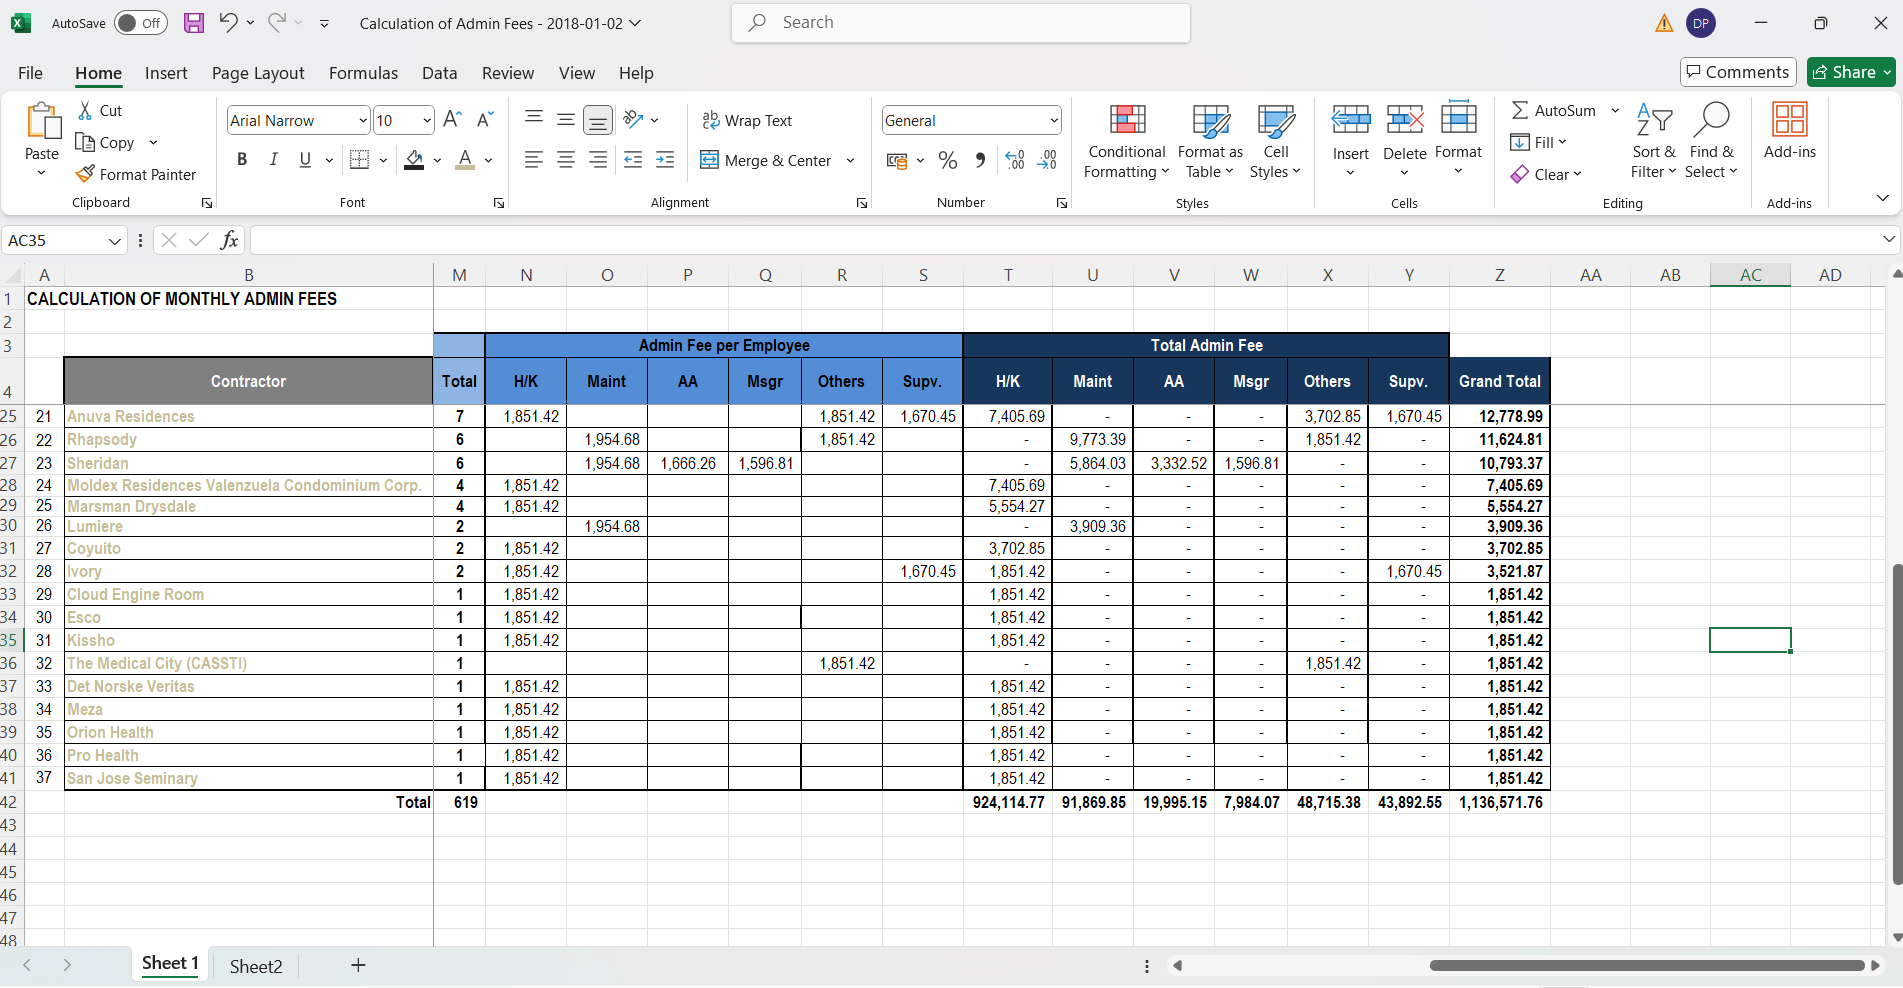Click Increase Decimal icon
The width and height of the screenshot is (1903, 988).
1015,160
